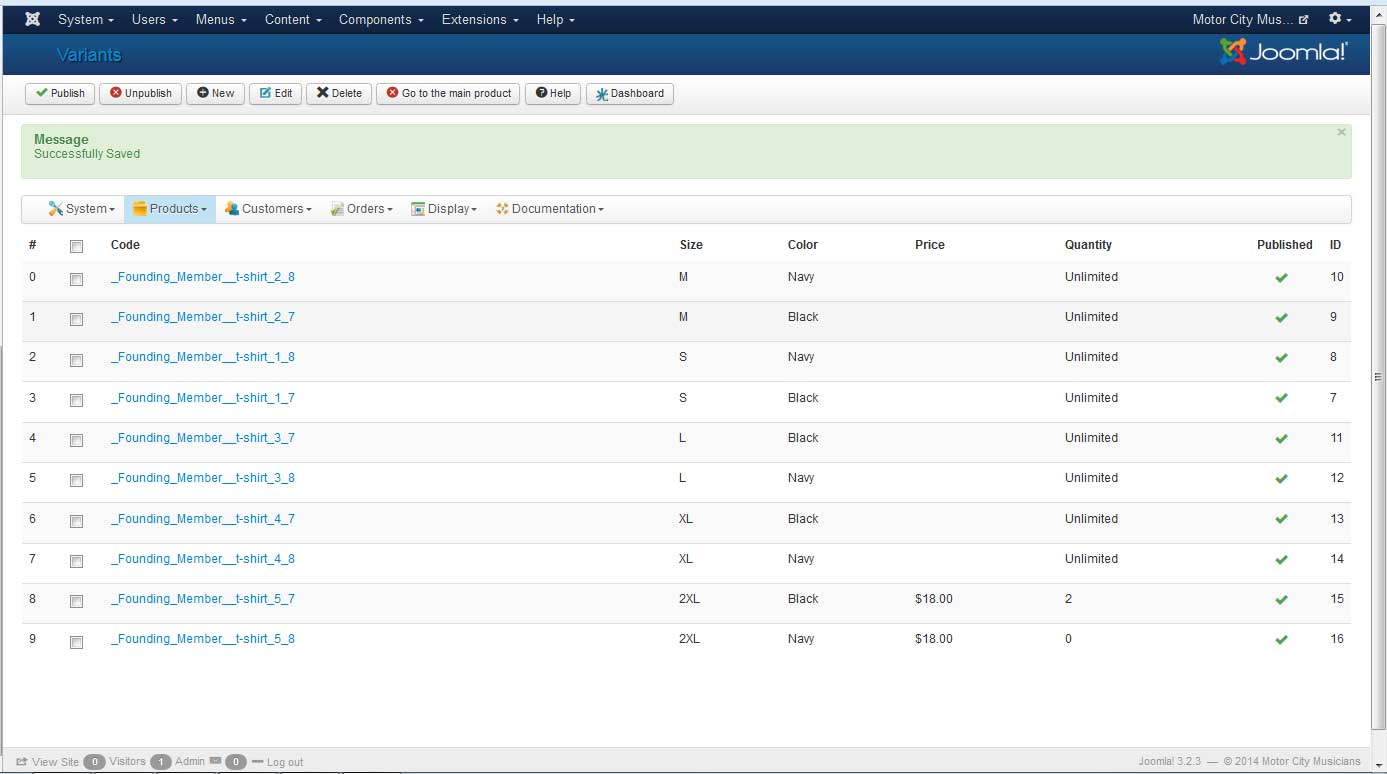This screenshot has width=1387, height=774.
Task: Sort by the Code column header
Action: point(125,245)
